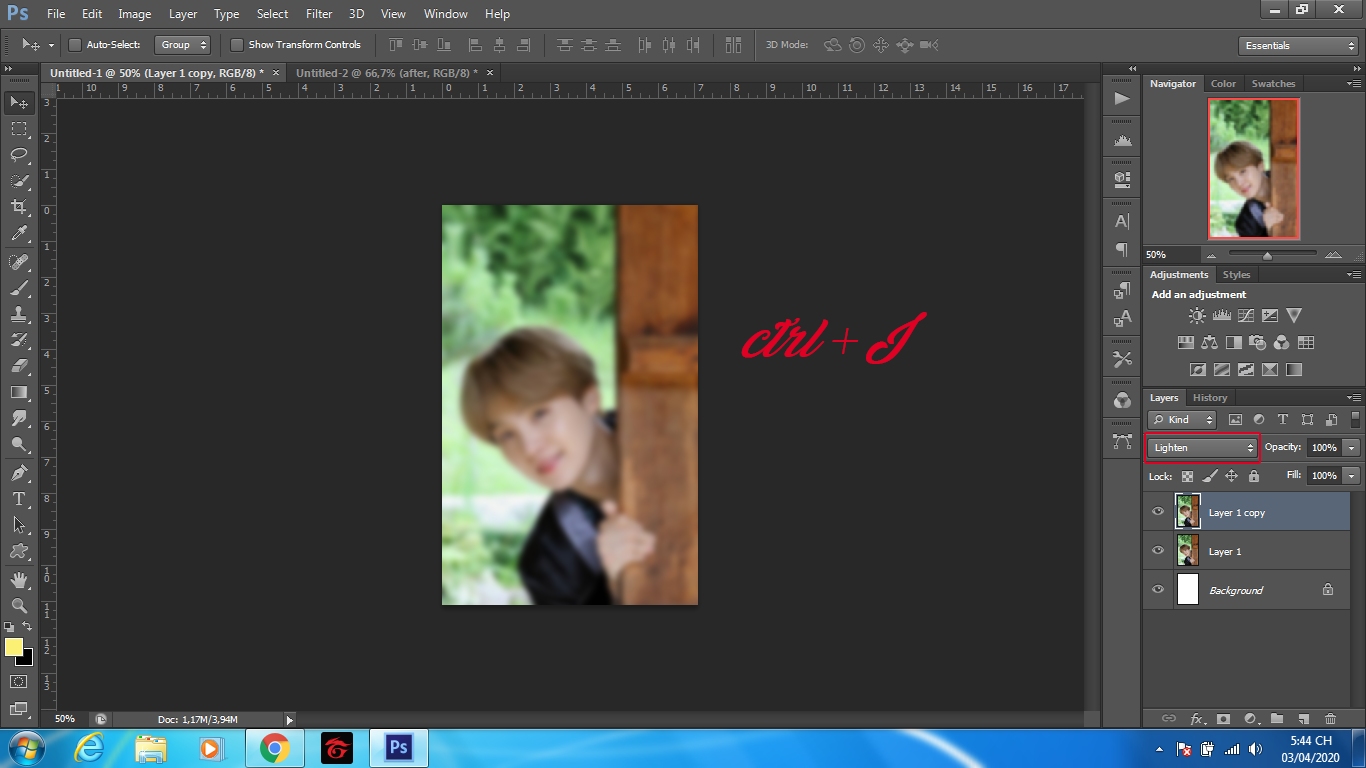Screen dimensions: 1366x768
Task: Select the Zoom tool in toolbar
Action: point(19,605)
